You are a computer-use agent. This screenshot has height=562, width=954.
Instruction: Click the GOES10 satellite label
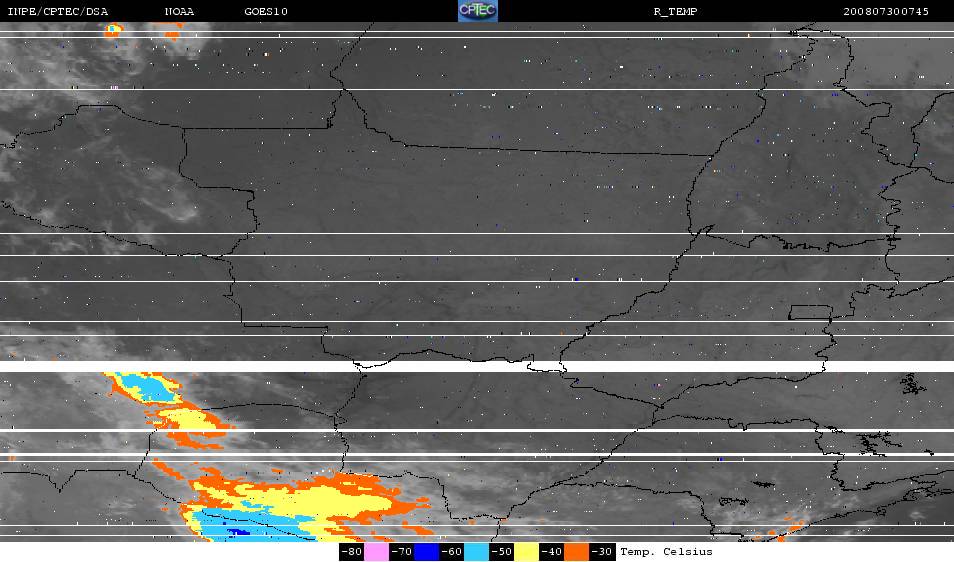tap(266, 12)
